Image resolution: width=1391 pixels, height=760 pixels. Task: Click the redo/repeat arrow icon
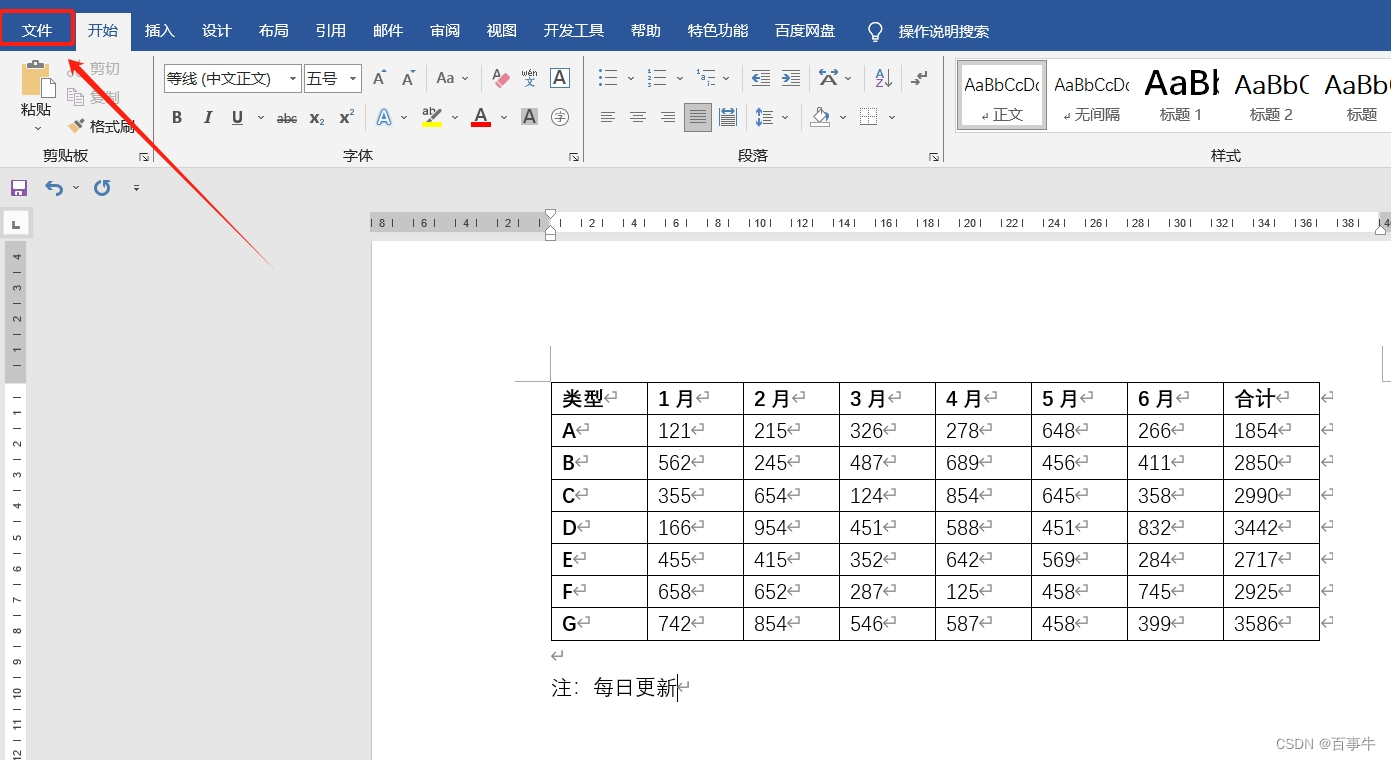coord(102,188)
